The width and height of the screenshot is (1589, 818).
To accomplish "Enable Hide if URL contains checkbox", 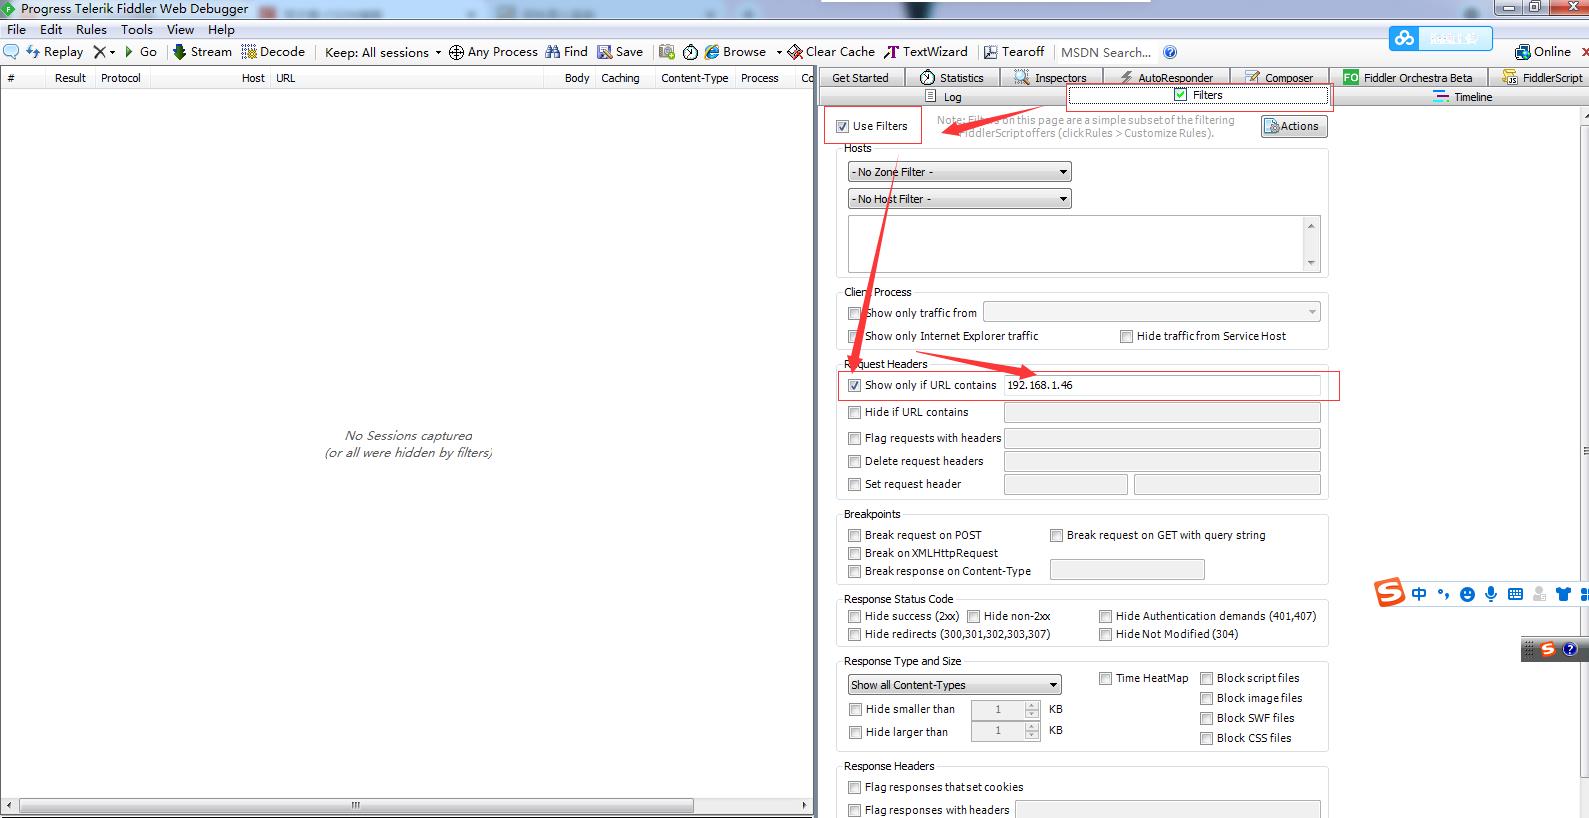I will 854,412.
